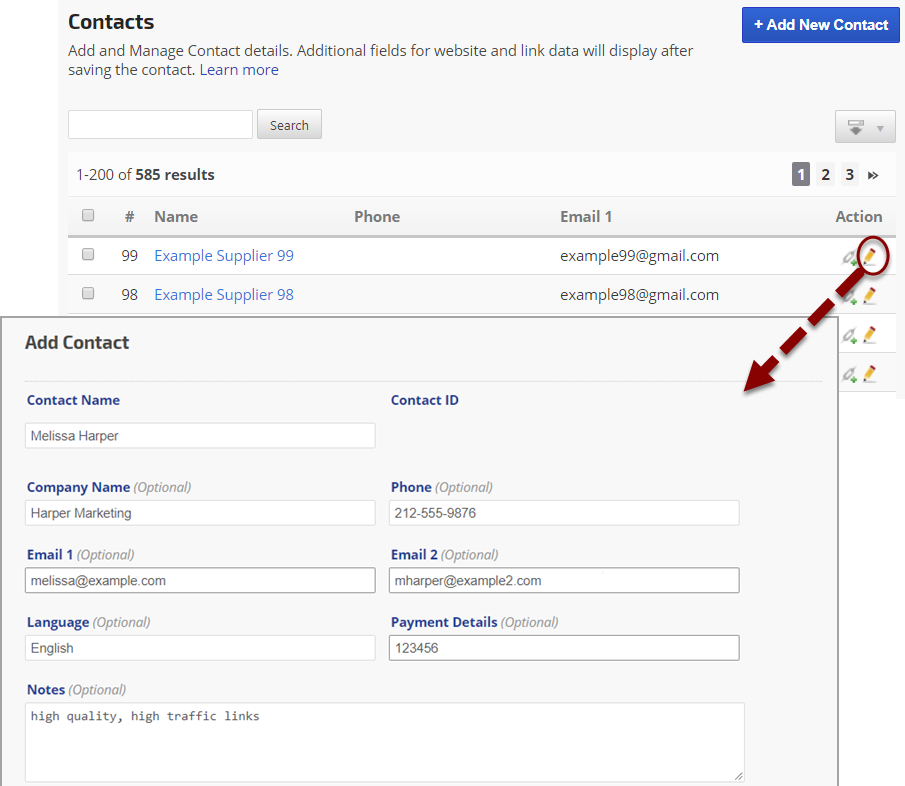Click add-link icon for Example Supplier 99
This screenshot has height=786, width=905.
pos(850,257)
